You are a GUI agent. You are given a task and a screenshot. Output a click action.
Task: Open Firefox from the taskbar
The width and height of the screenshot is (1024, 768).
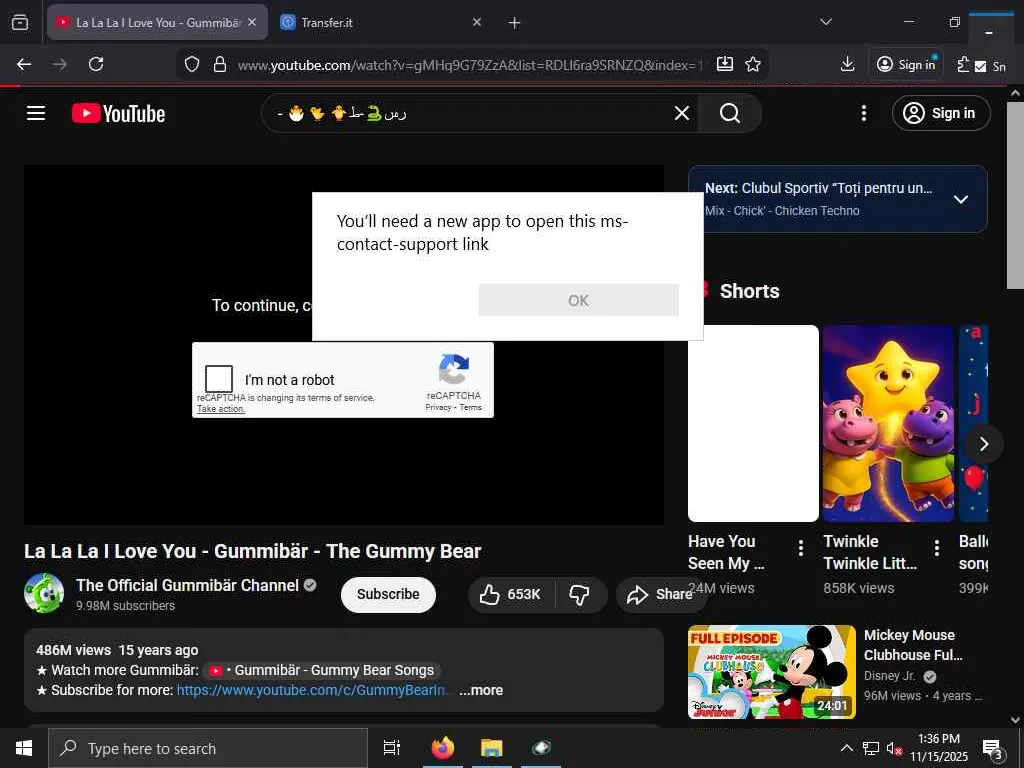(443, 748)
